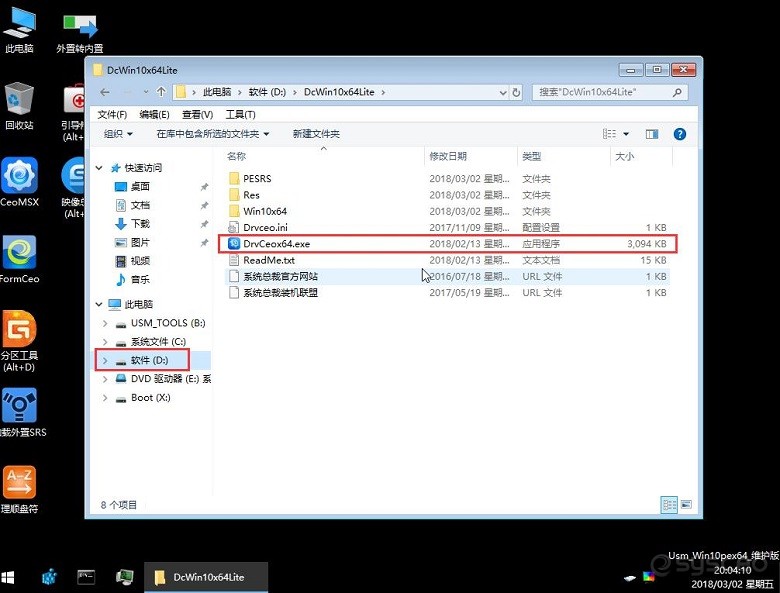Collapse the 快速访问 quick access section
The width and height of the screenshot is (780, 593).
[x=100, y=168]
